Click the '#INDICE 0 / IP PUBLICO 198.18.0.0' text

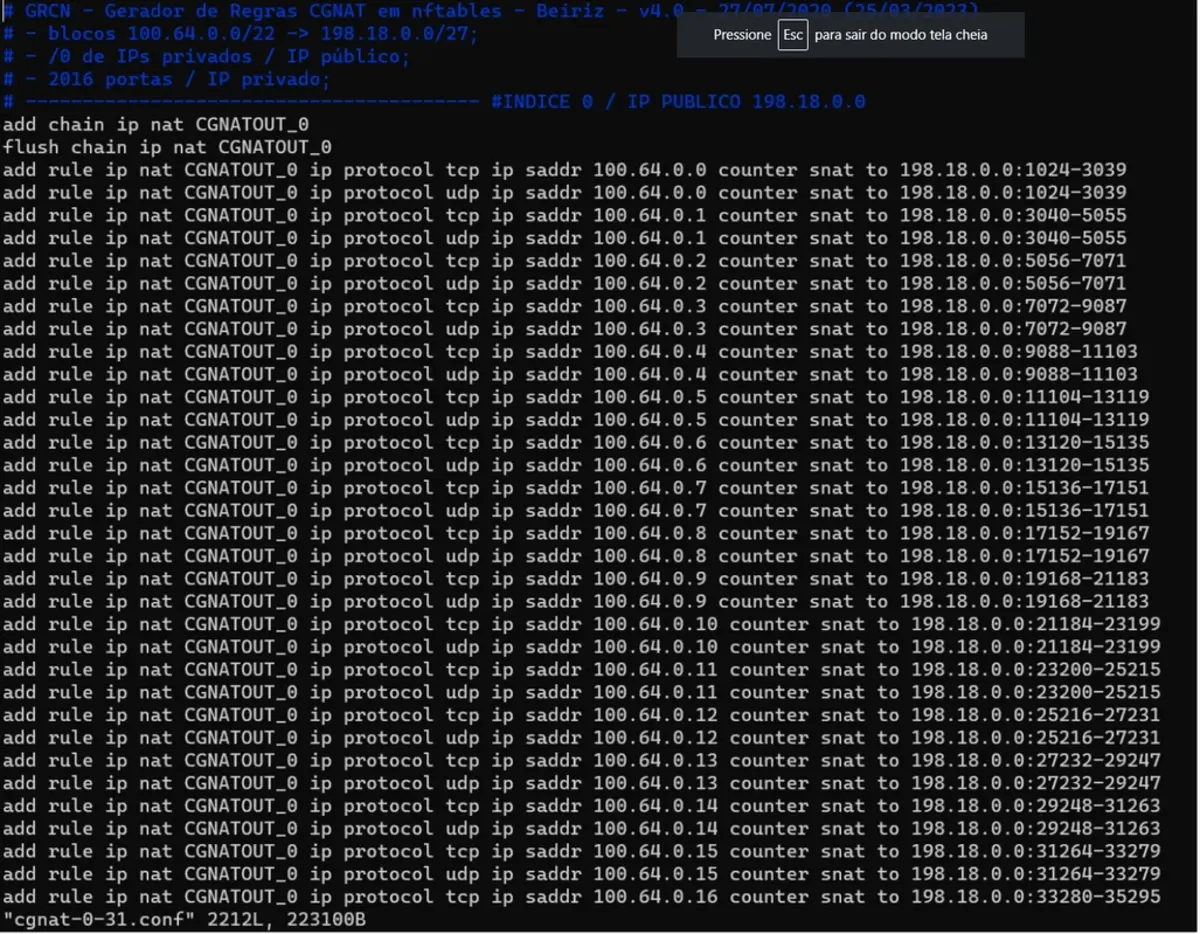point(678,102)
